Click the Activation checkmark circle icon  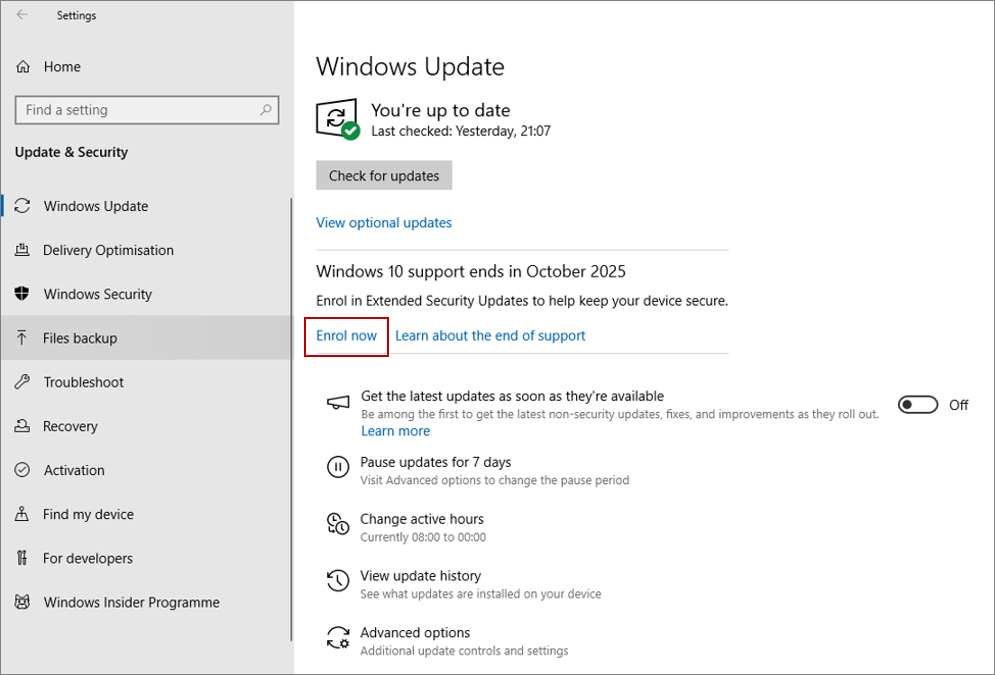pos(22,470)
